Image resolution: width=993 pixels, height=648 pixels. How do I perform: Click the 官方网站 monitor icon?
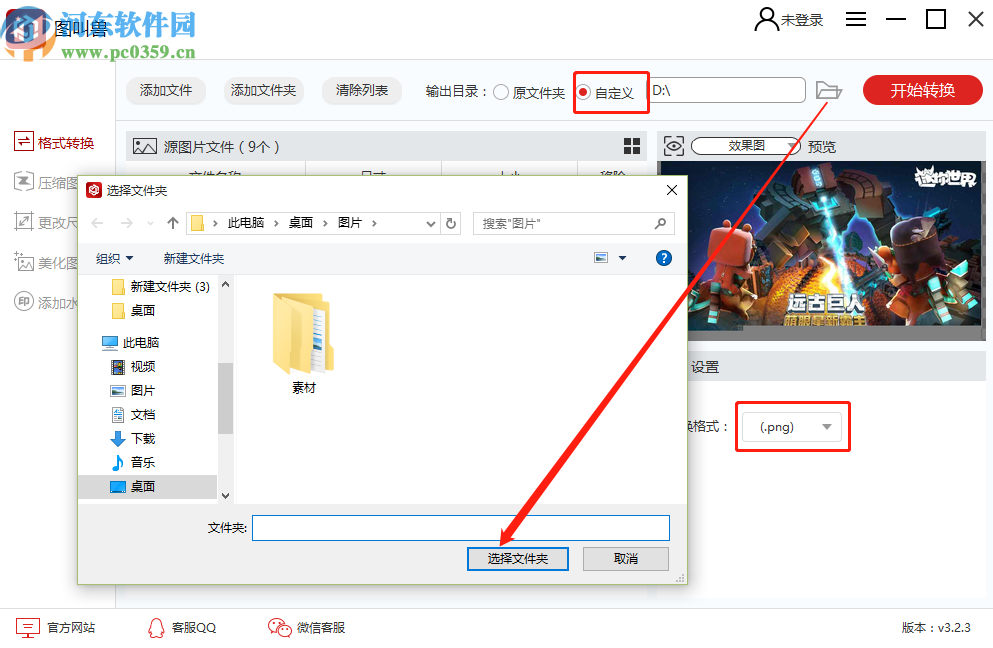(27, 628)
